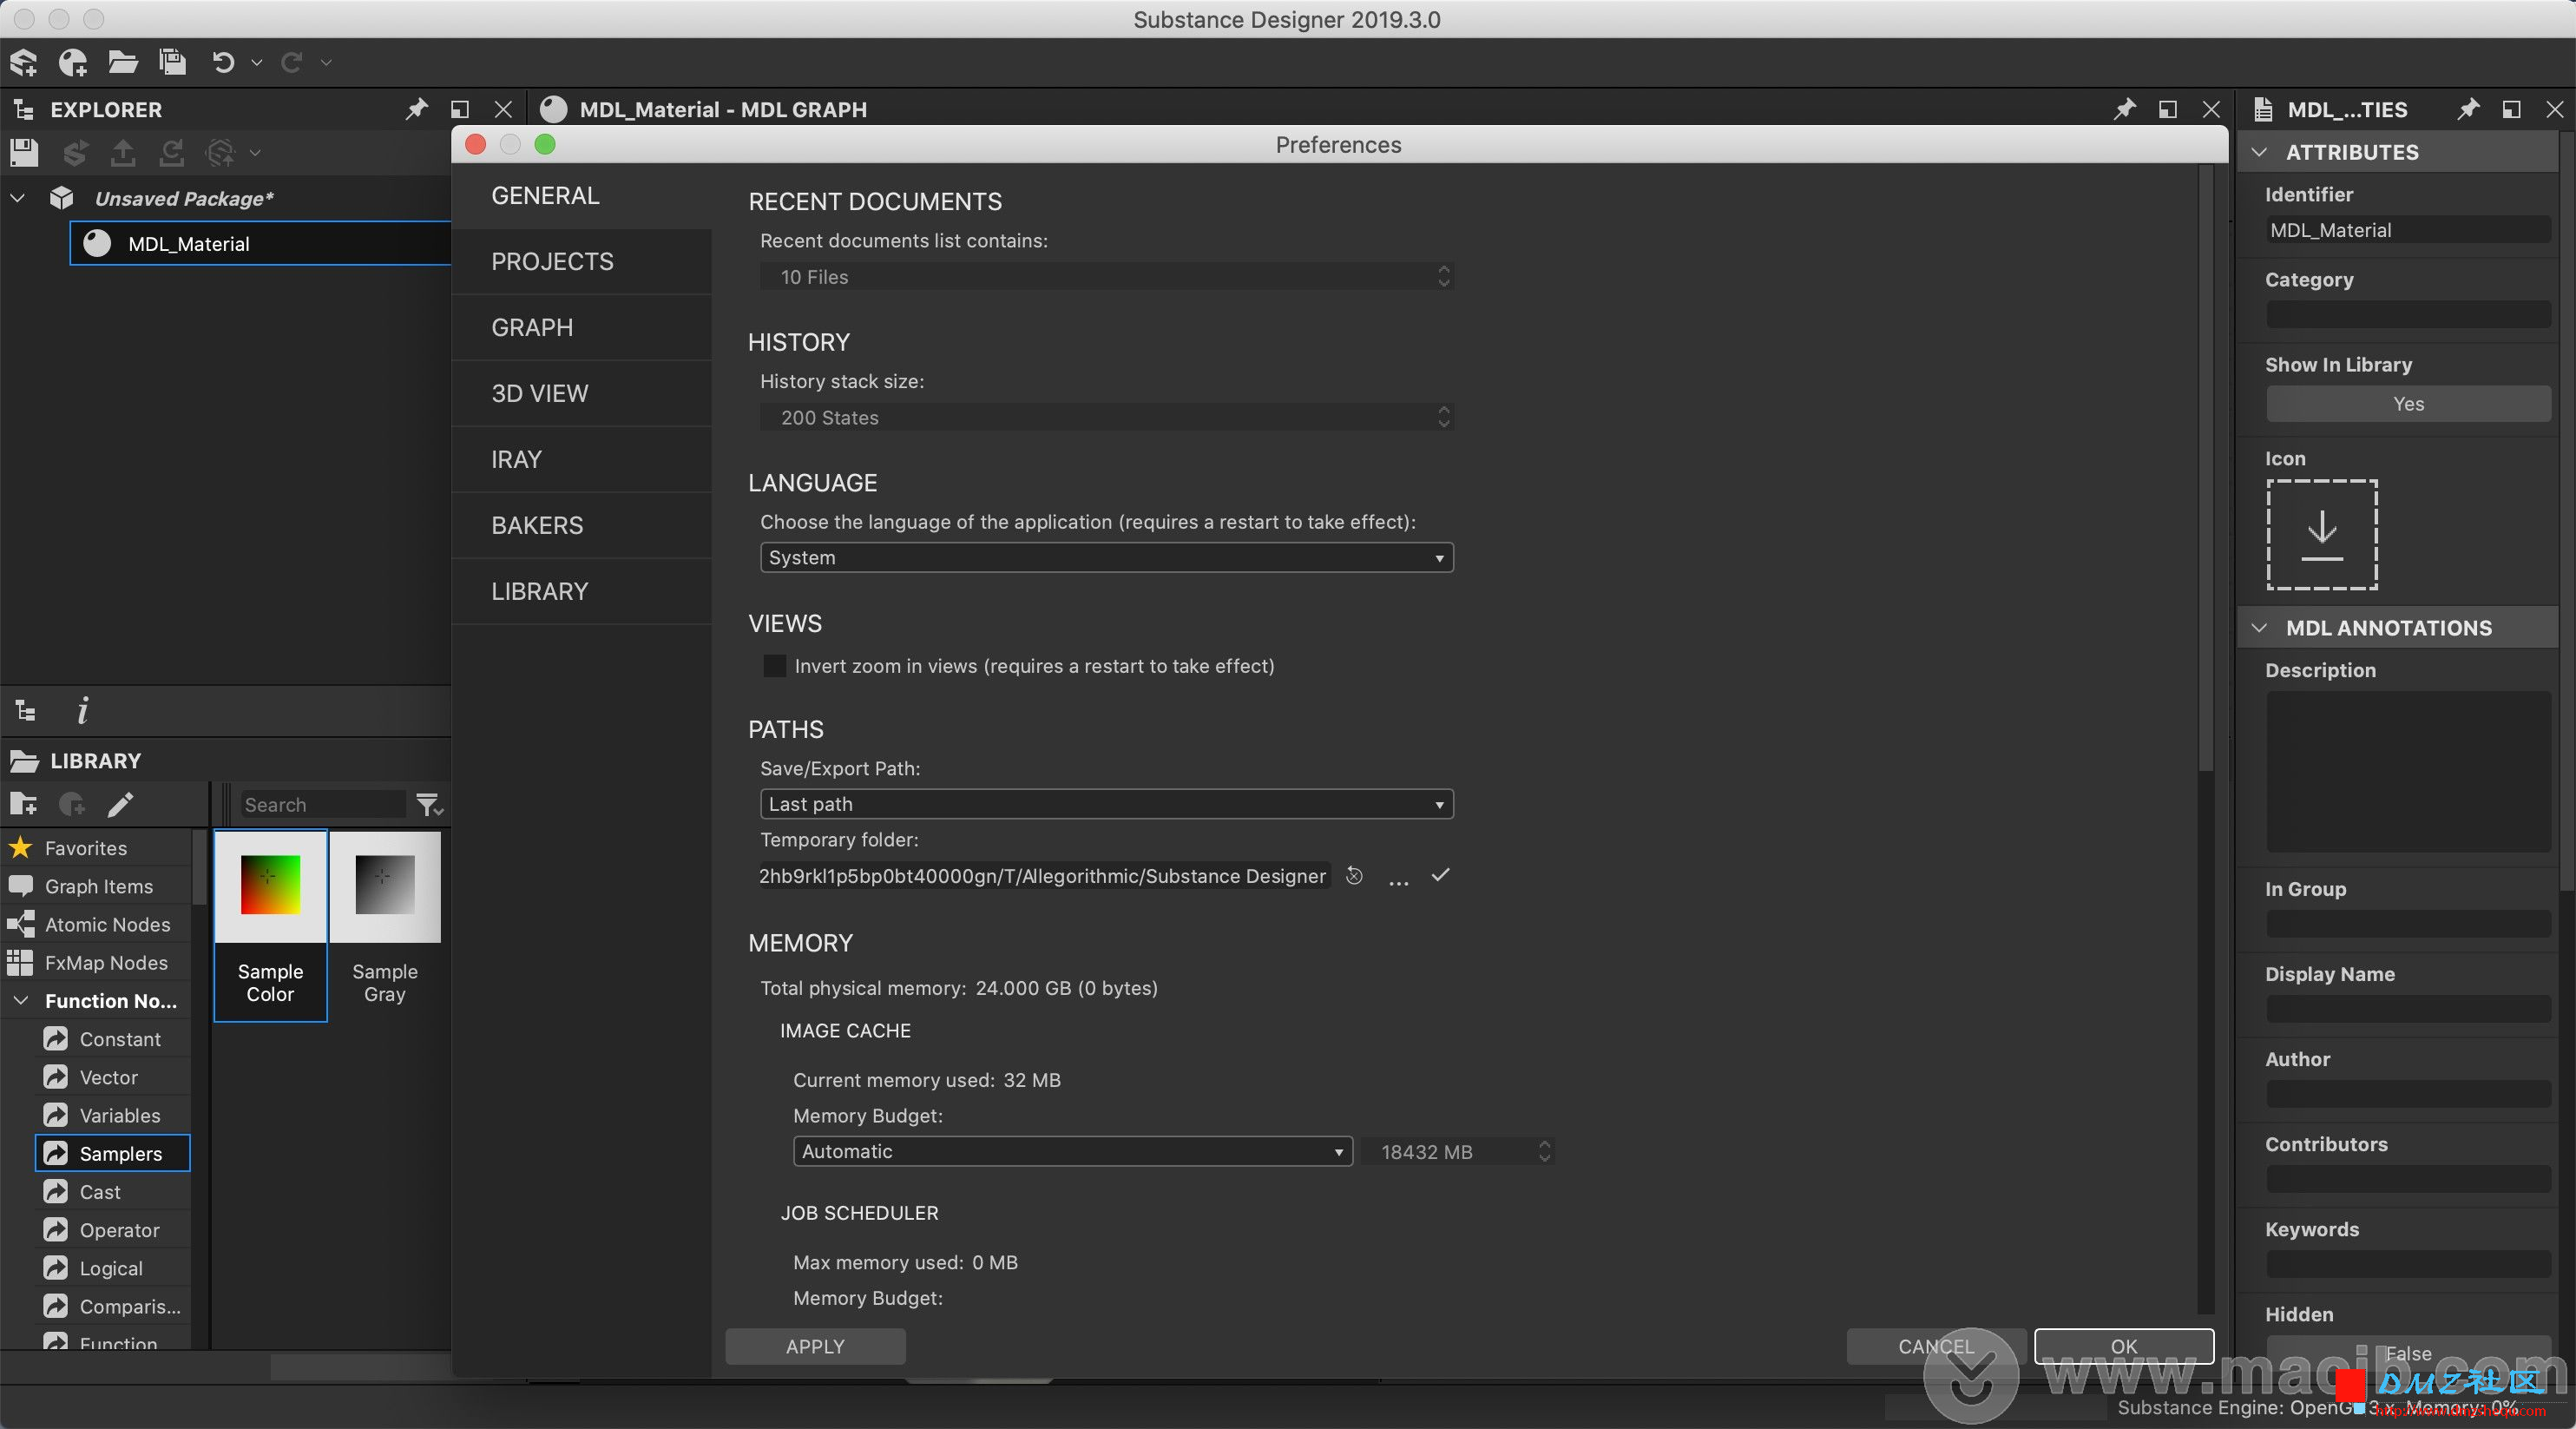Click the Identifier field MDL_Material
Viewport: 2576px width, 1429px height.
[2408, 230]
